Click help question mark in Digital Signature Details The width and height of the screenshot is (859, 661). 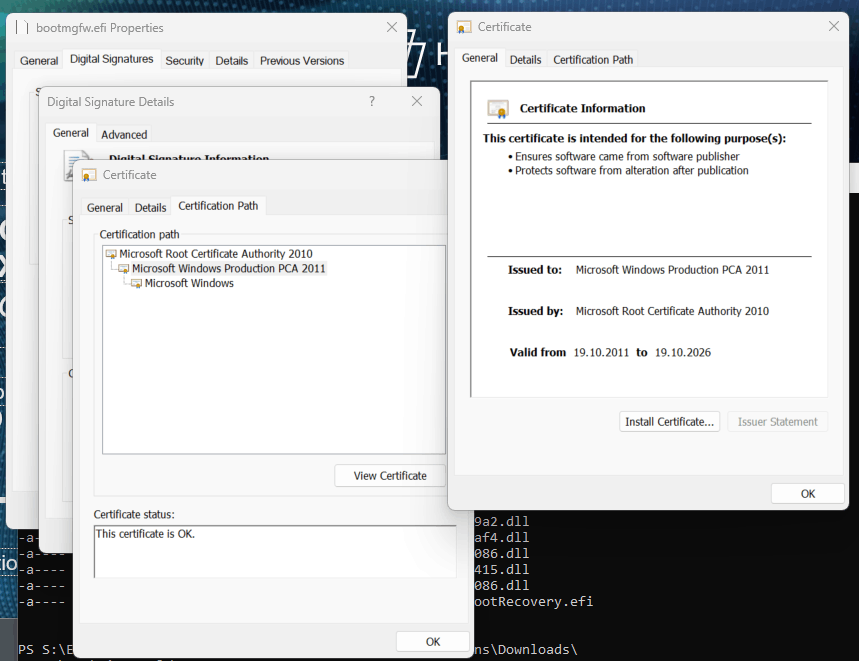372,101
